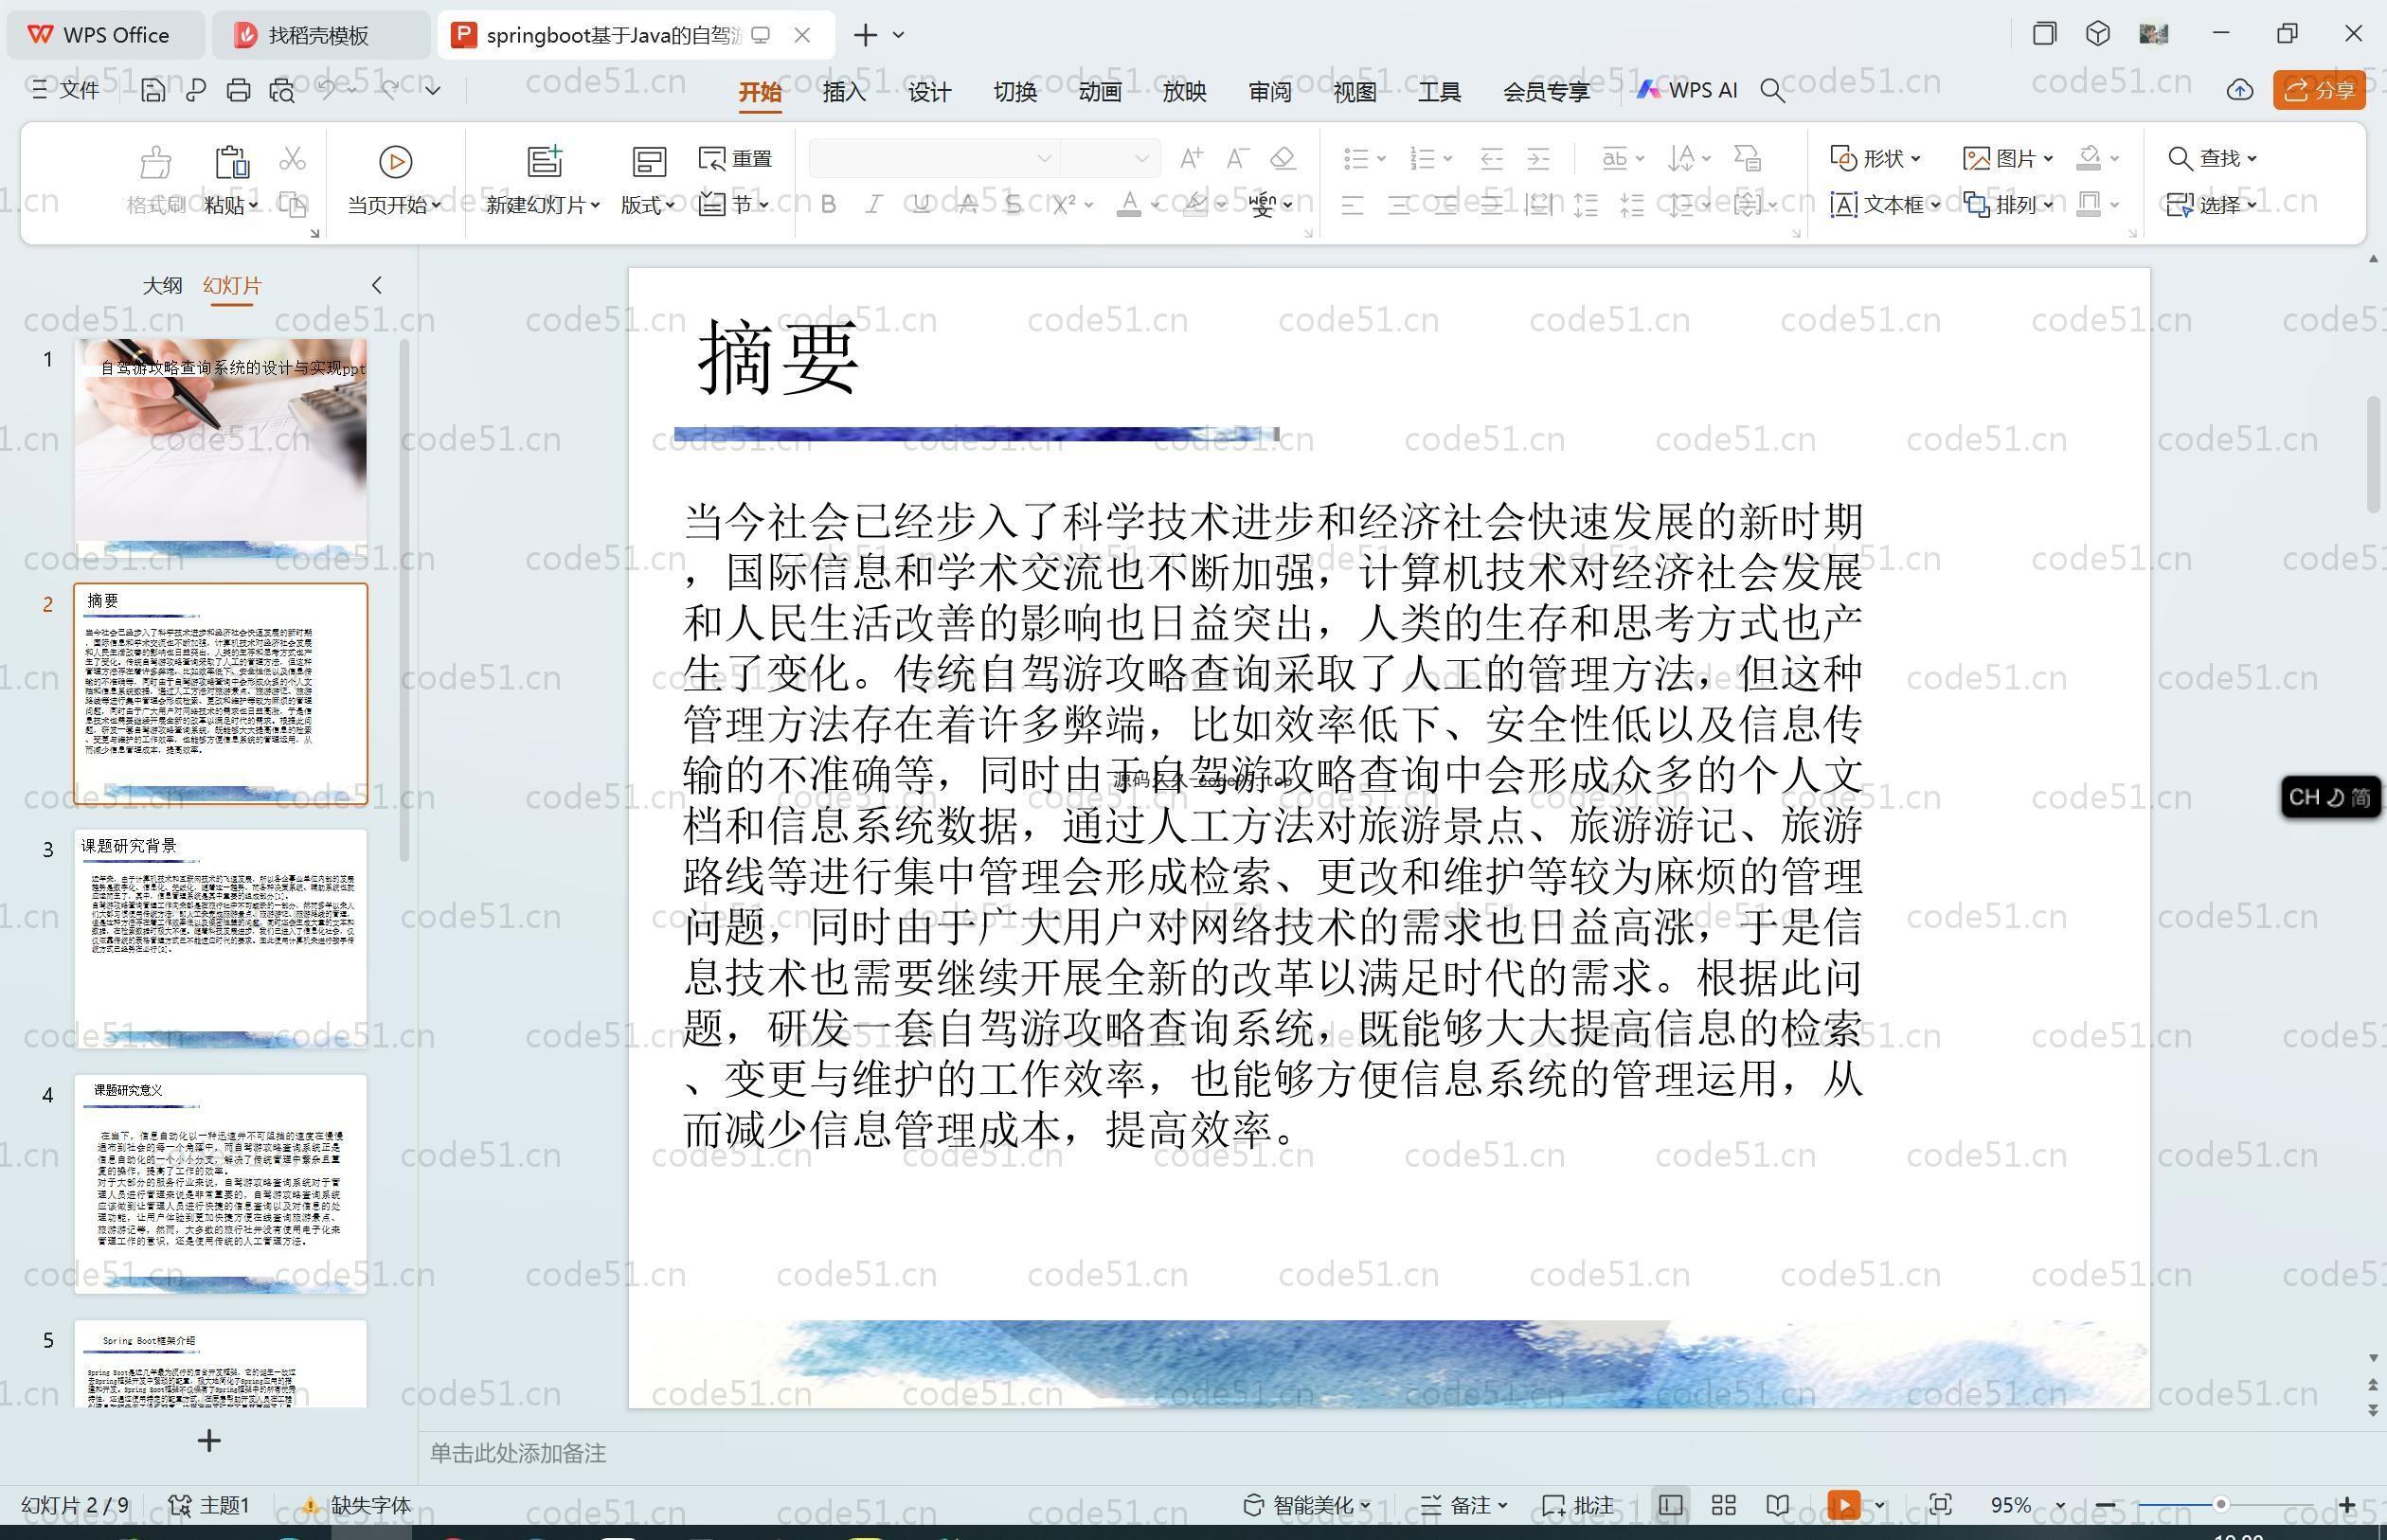Toggle align left paragraph button
Screen dimensions: 2387x1540
1352,205
